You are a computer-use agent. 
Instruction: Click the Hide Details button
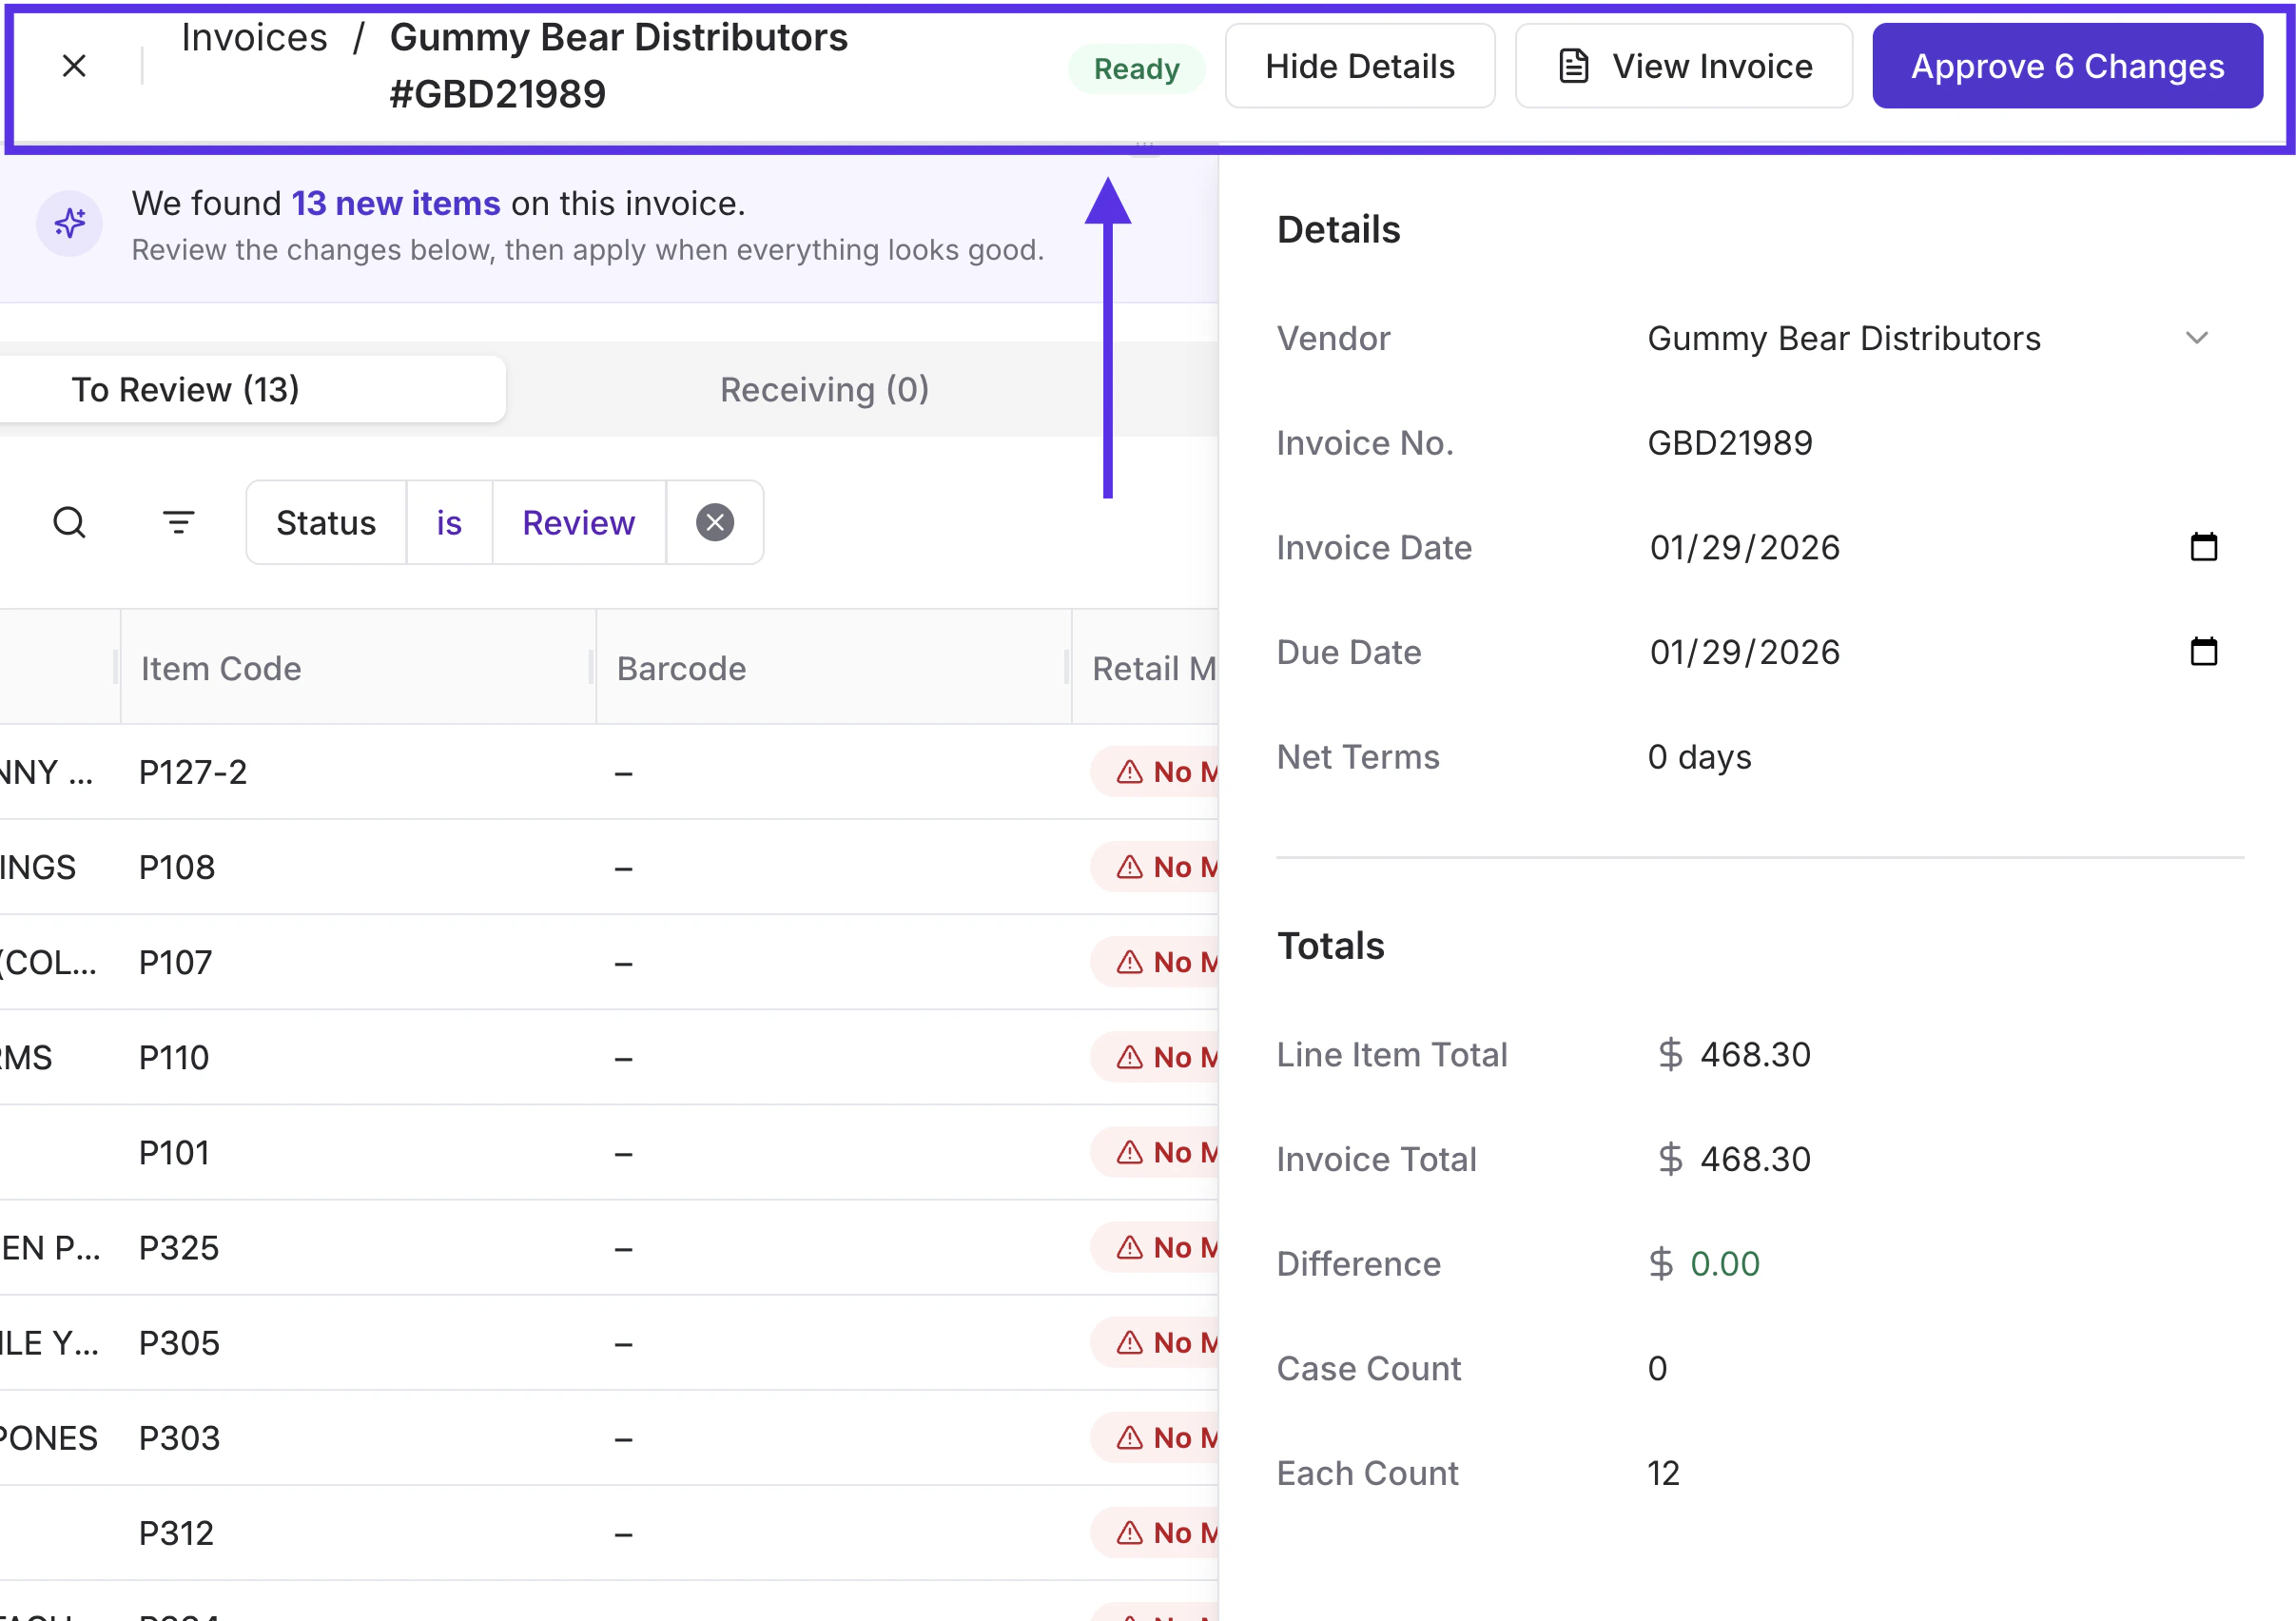(x=1359, y=66)
